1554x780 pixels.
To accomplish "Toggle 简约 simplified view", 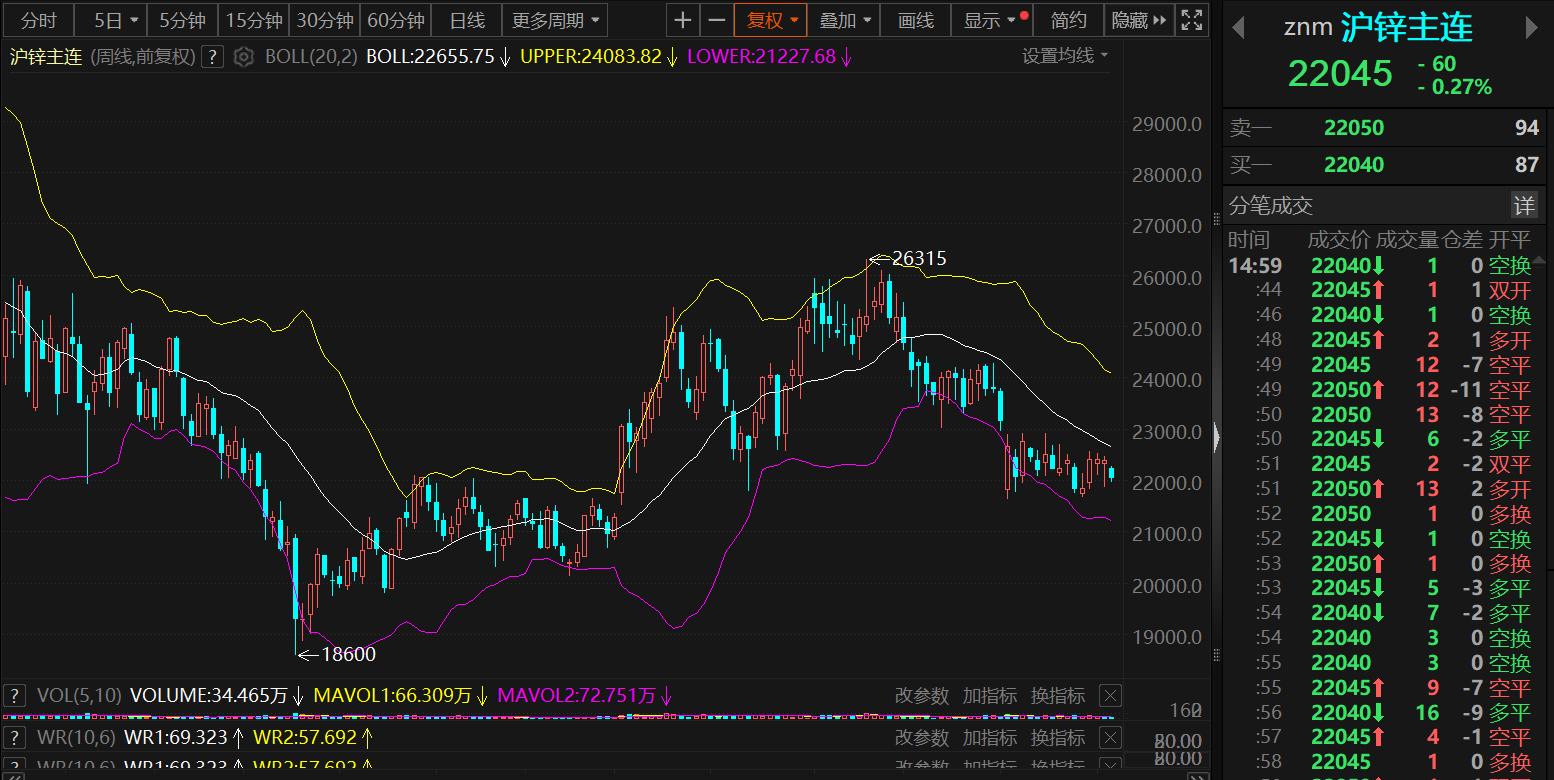I will 1069,20.
